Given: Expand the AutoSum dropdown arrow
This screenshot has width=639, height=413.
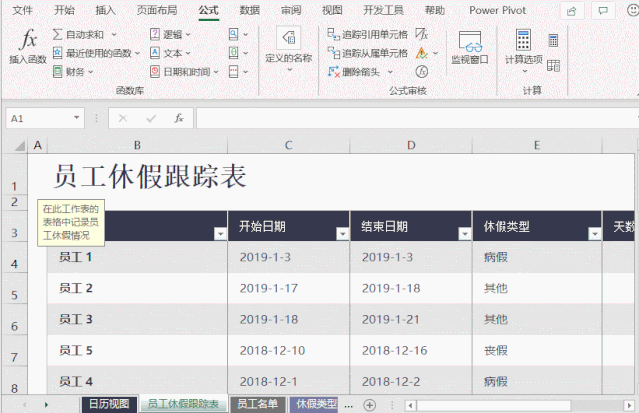Looking at the screenshot, I should pos(114,35).
